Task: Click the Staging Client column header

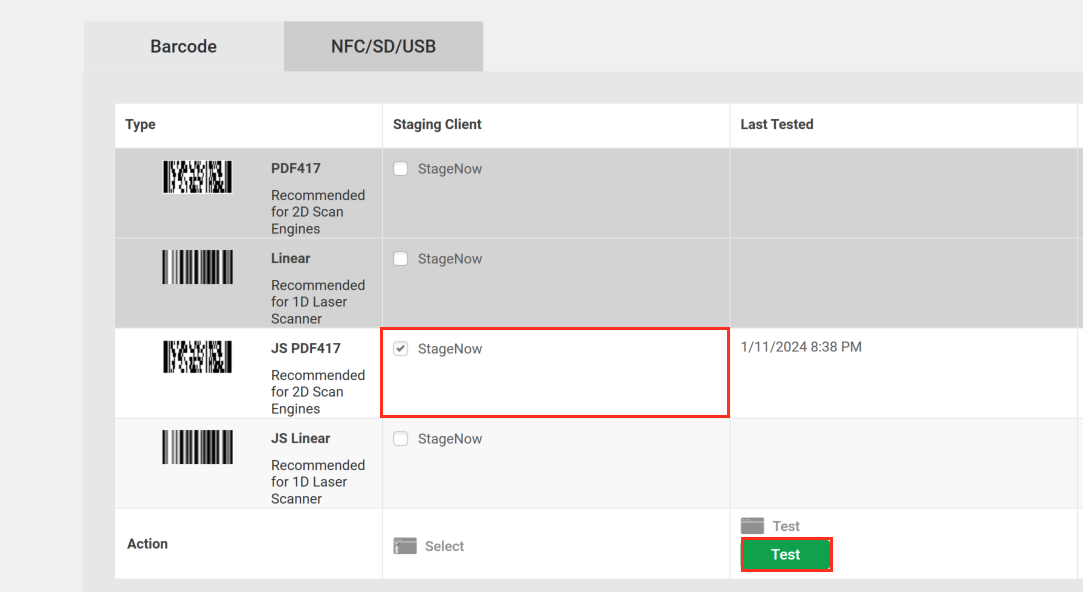Action: pyautogui.click(x=438, y=124)
